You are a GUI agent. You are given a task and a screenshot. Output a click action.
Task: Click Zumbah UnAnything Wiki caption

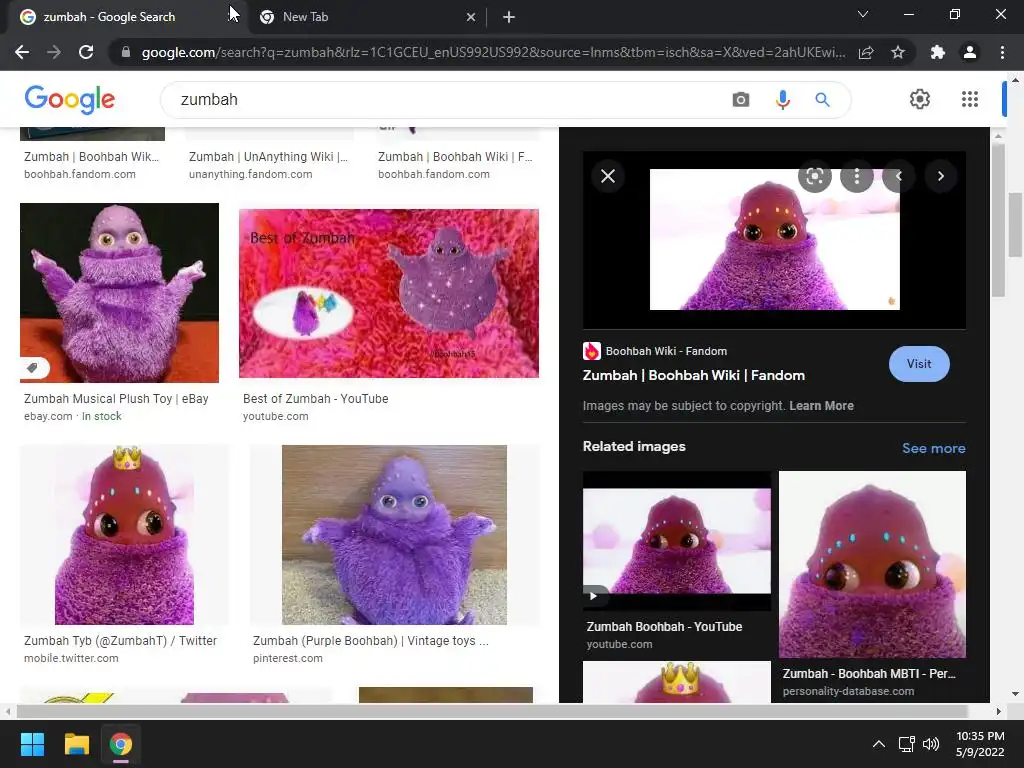coord(268,157)
